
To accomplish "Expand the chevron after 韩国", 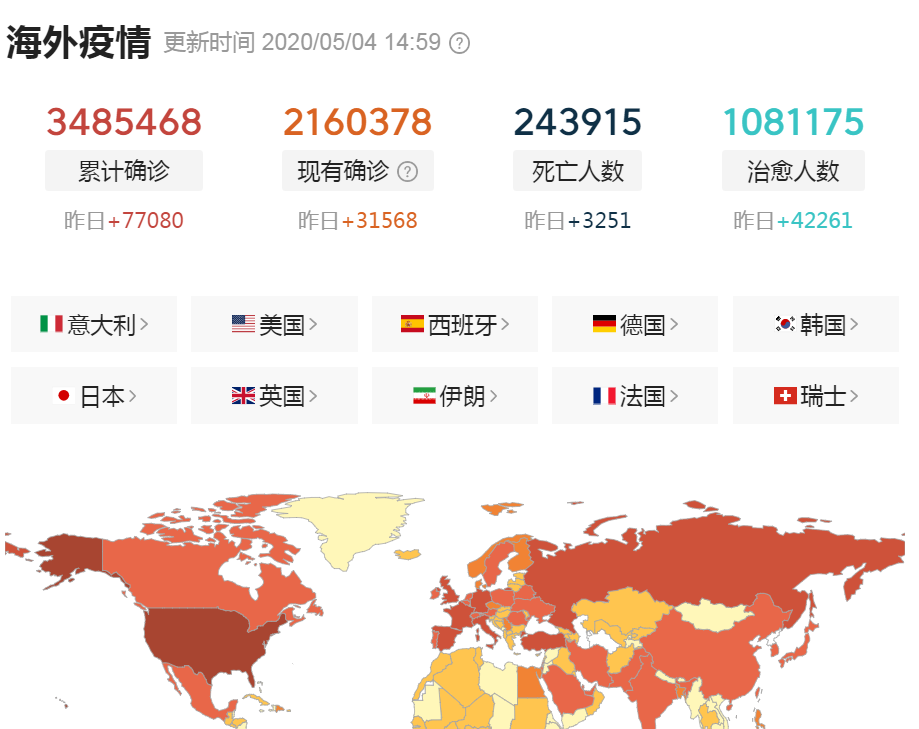I will pos(853,324).
